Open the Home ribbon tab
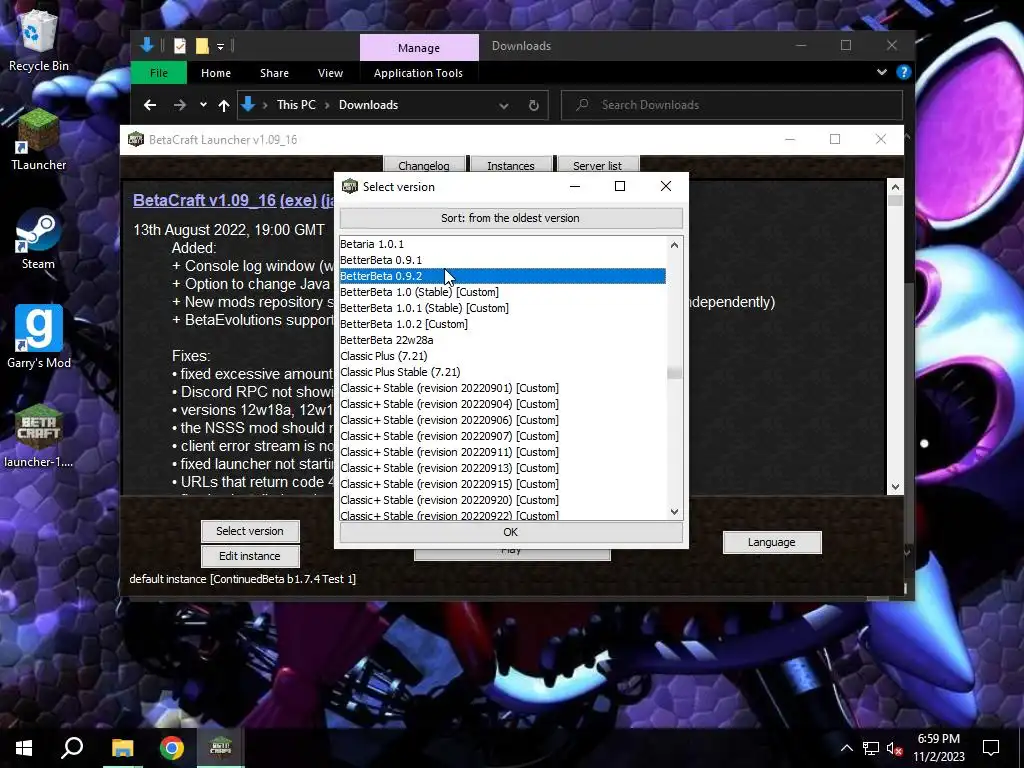 pyautogui.click(x=216, y=73)
